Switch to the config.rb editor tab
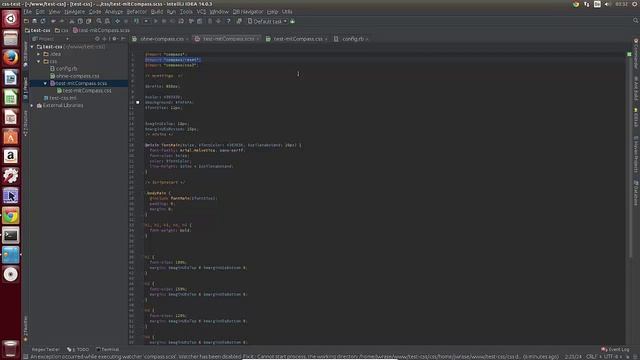The image size is (640, 360). pyautogui.click(x=353, y=39)
